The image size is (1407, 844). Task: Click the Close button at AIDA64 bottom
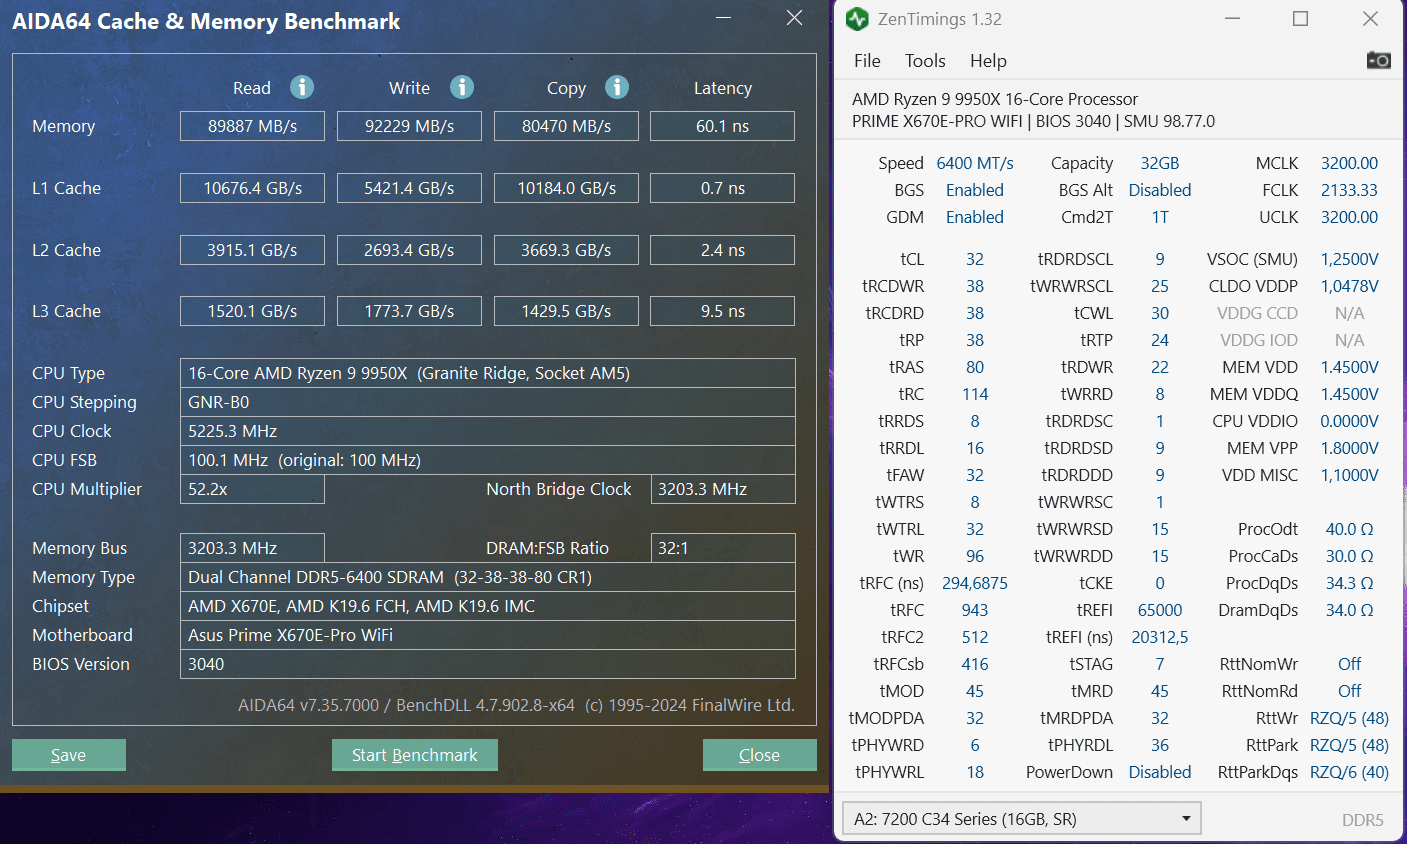coord(759,755)
